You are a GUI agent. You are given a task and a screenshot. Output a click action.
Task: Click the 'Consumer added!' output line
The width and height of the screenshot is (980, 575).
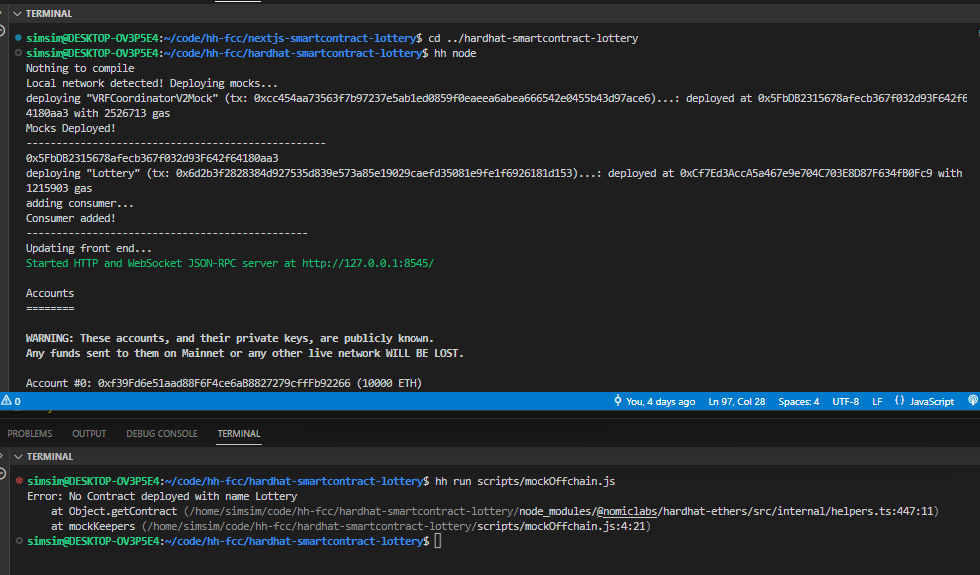71,218
